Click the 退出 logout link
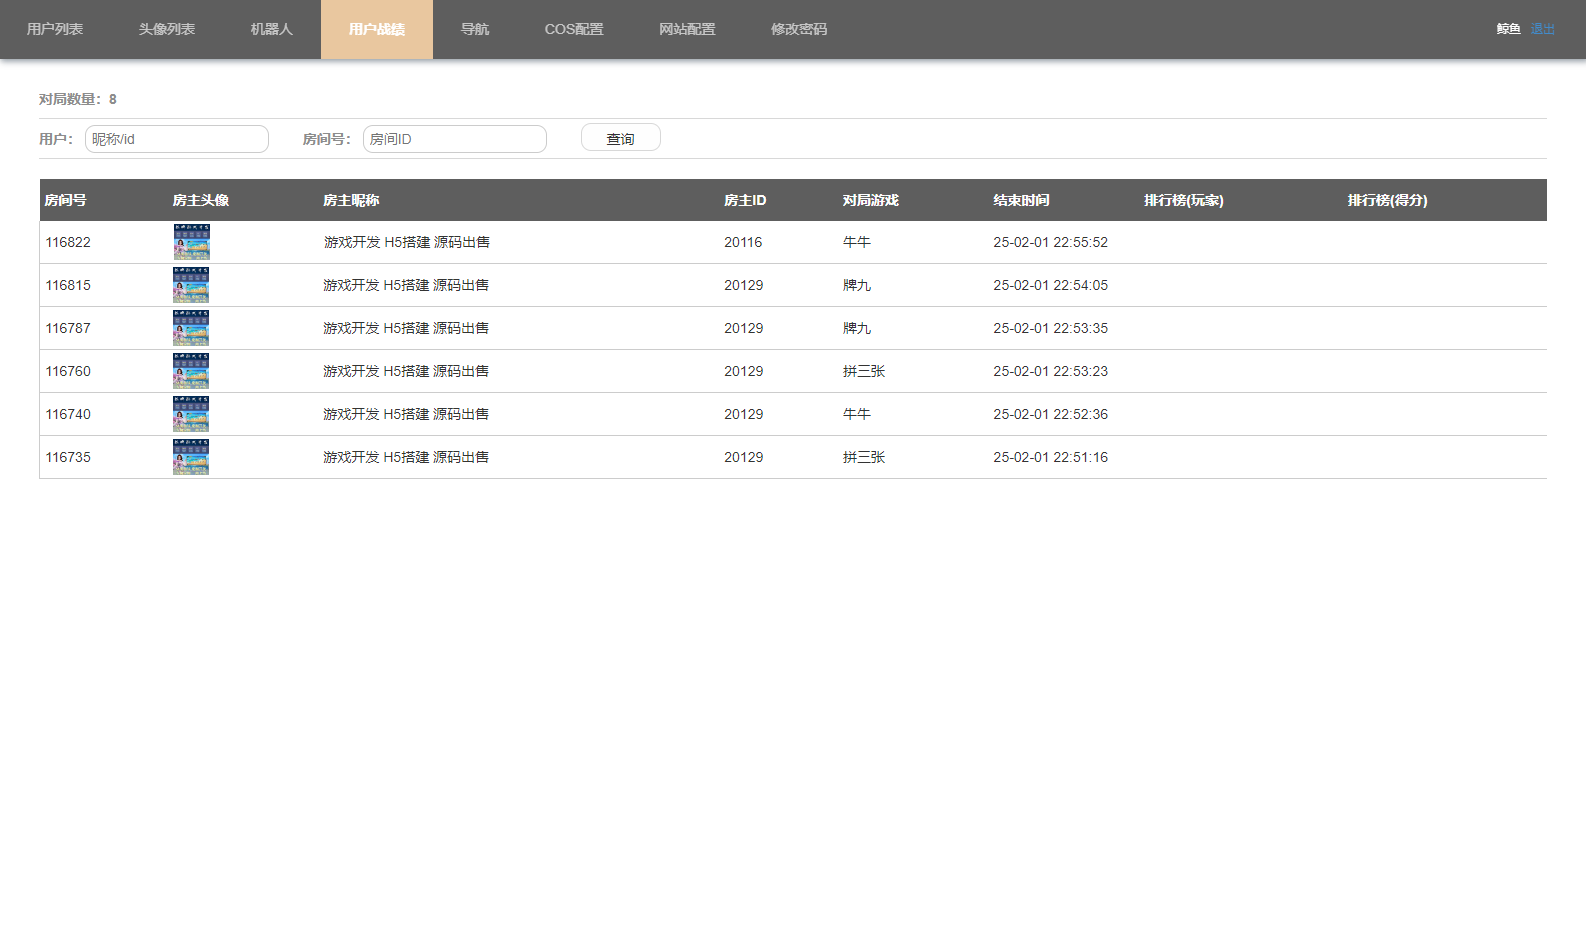Viewport: 1586px width, 930px height. point(1542,29)
